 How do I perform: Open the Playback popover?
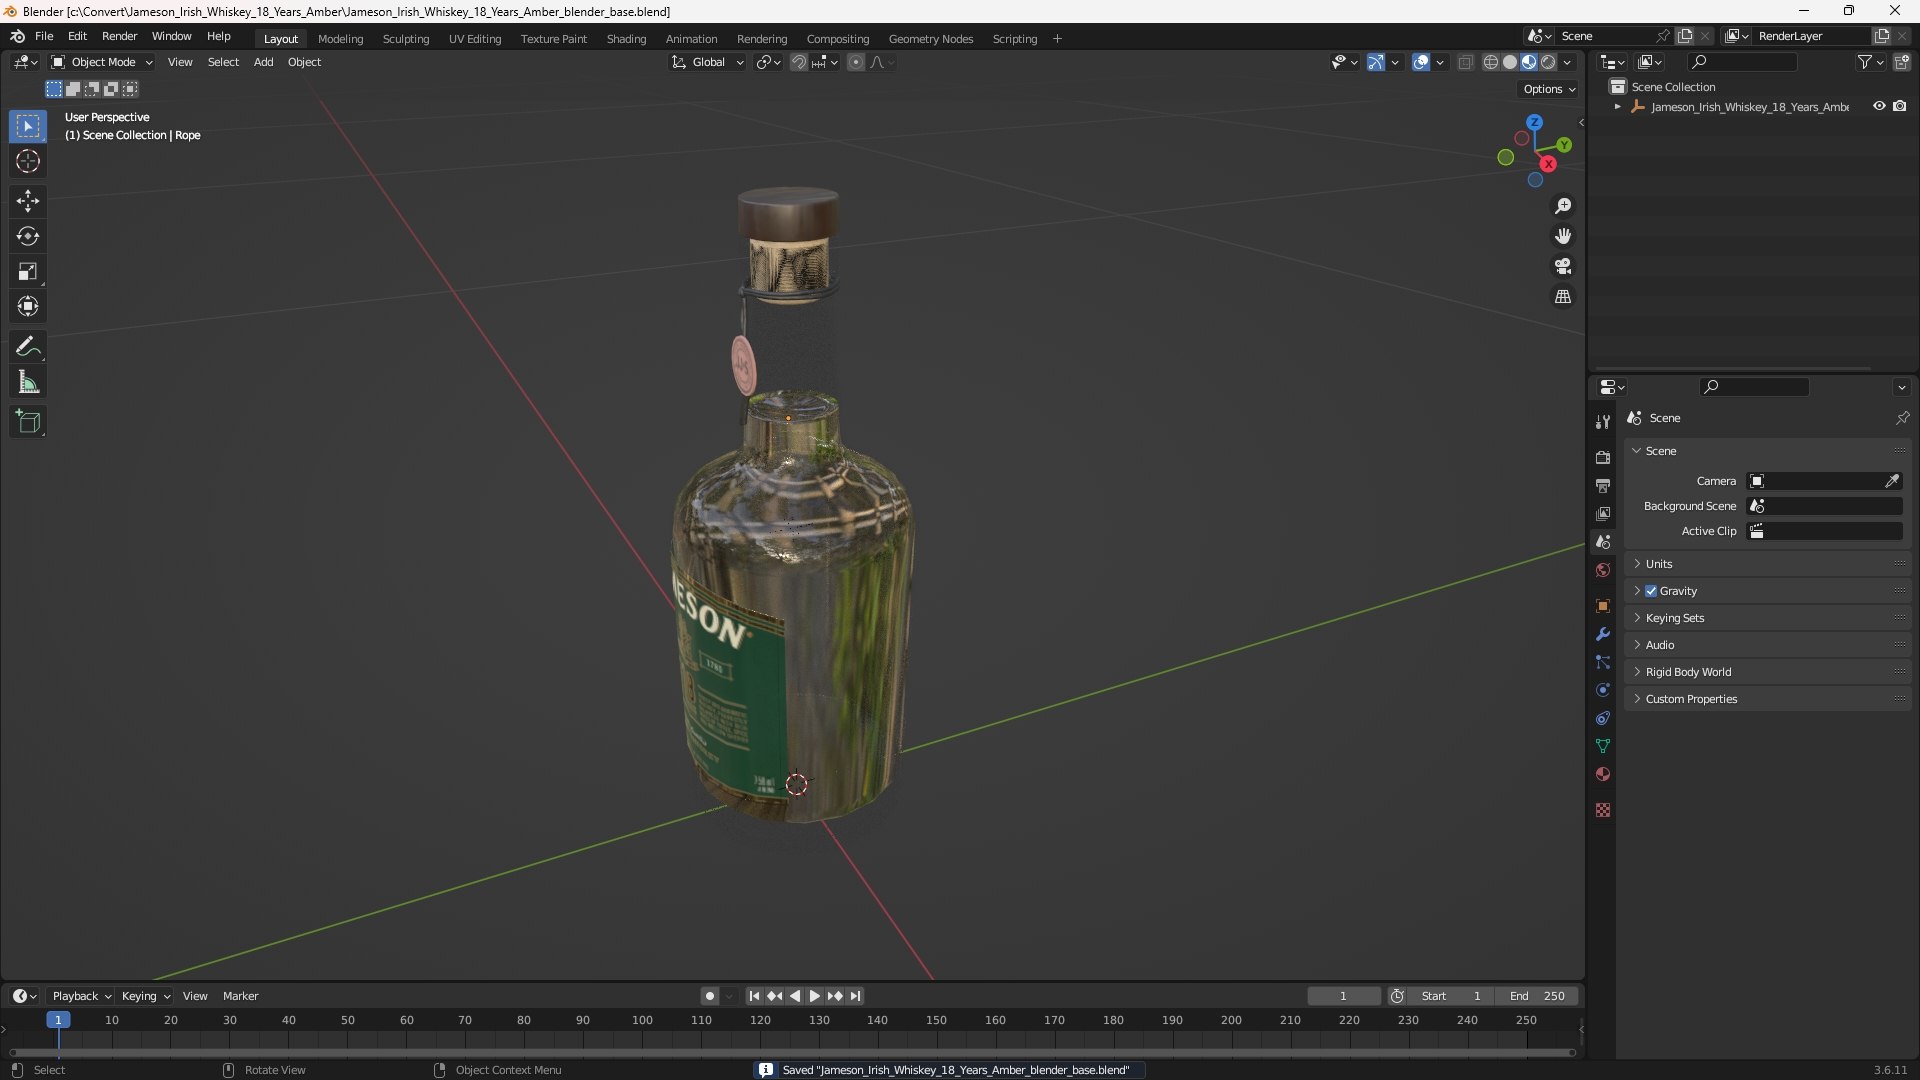click(x=81, y=996)
